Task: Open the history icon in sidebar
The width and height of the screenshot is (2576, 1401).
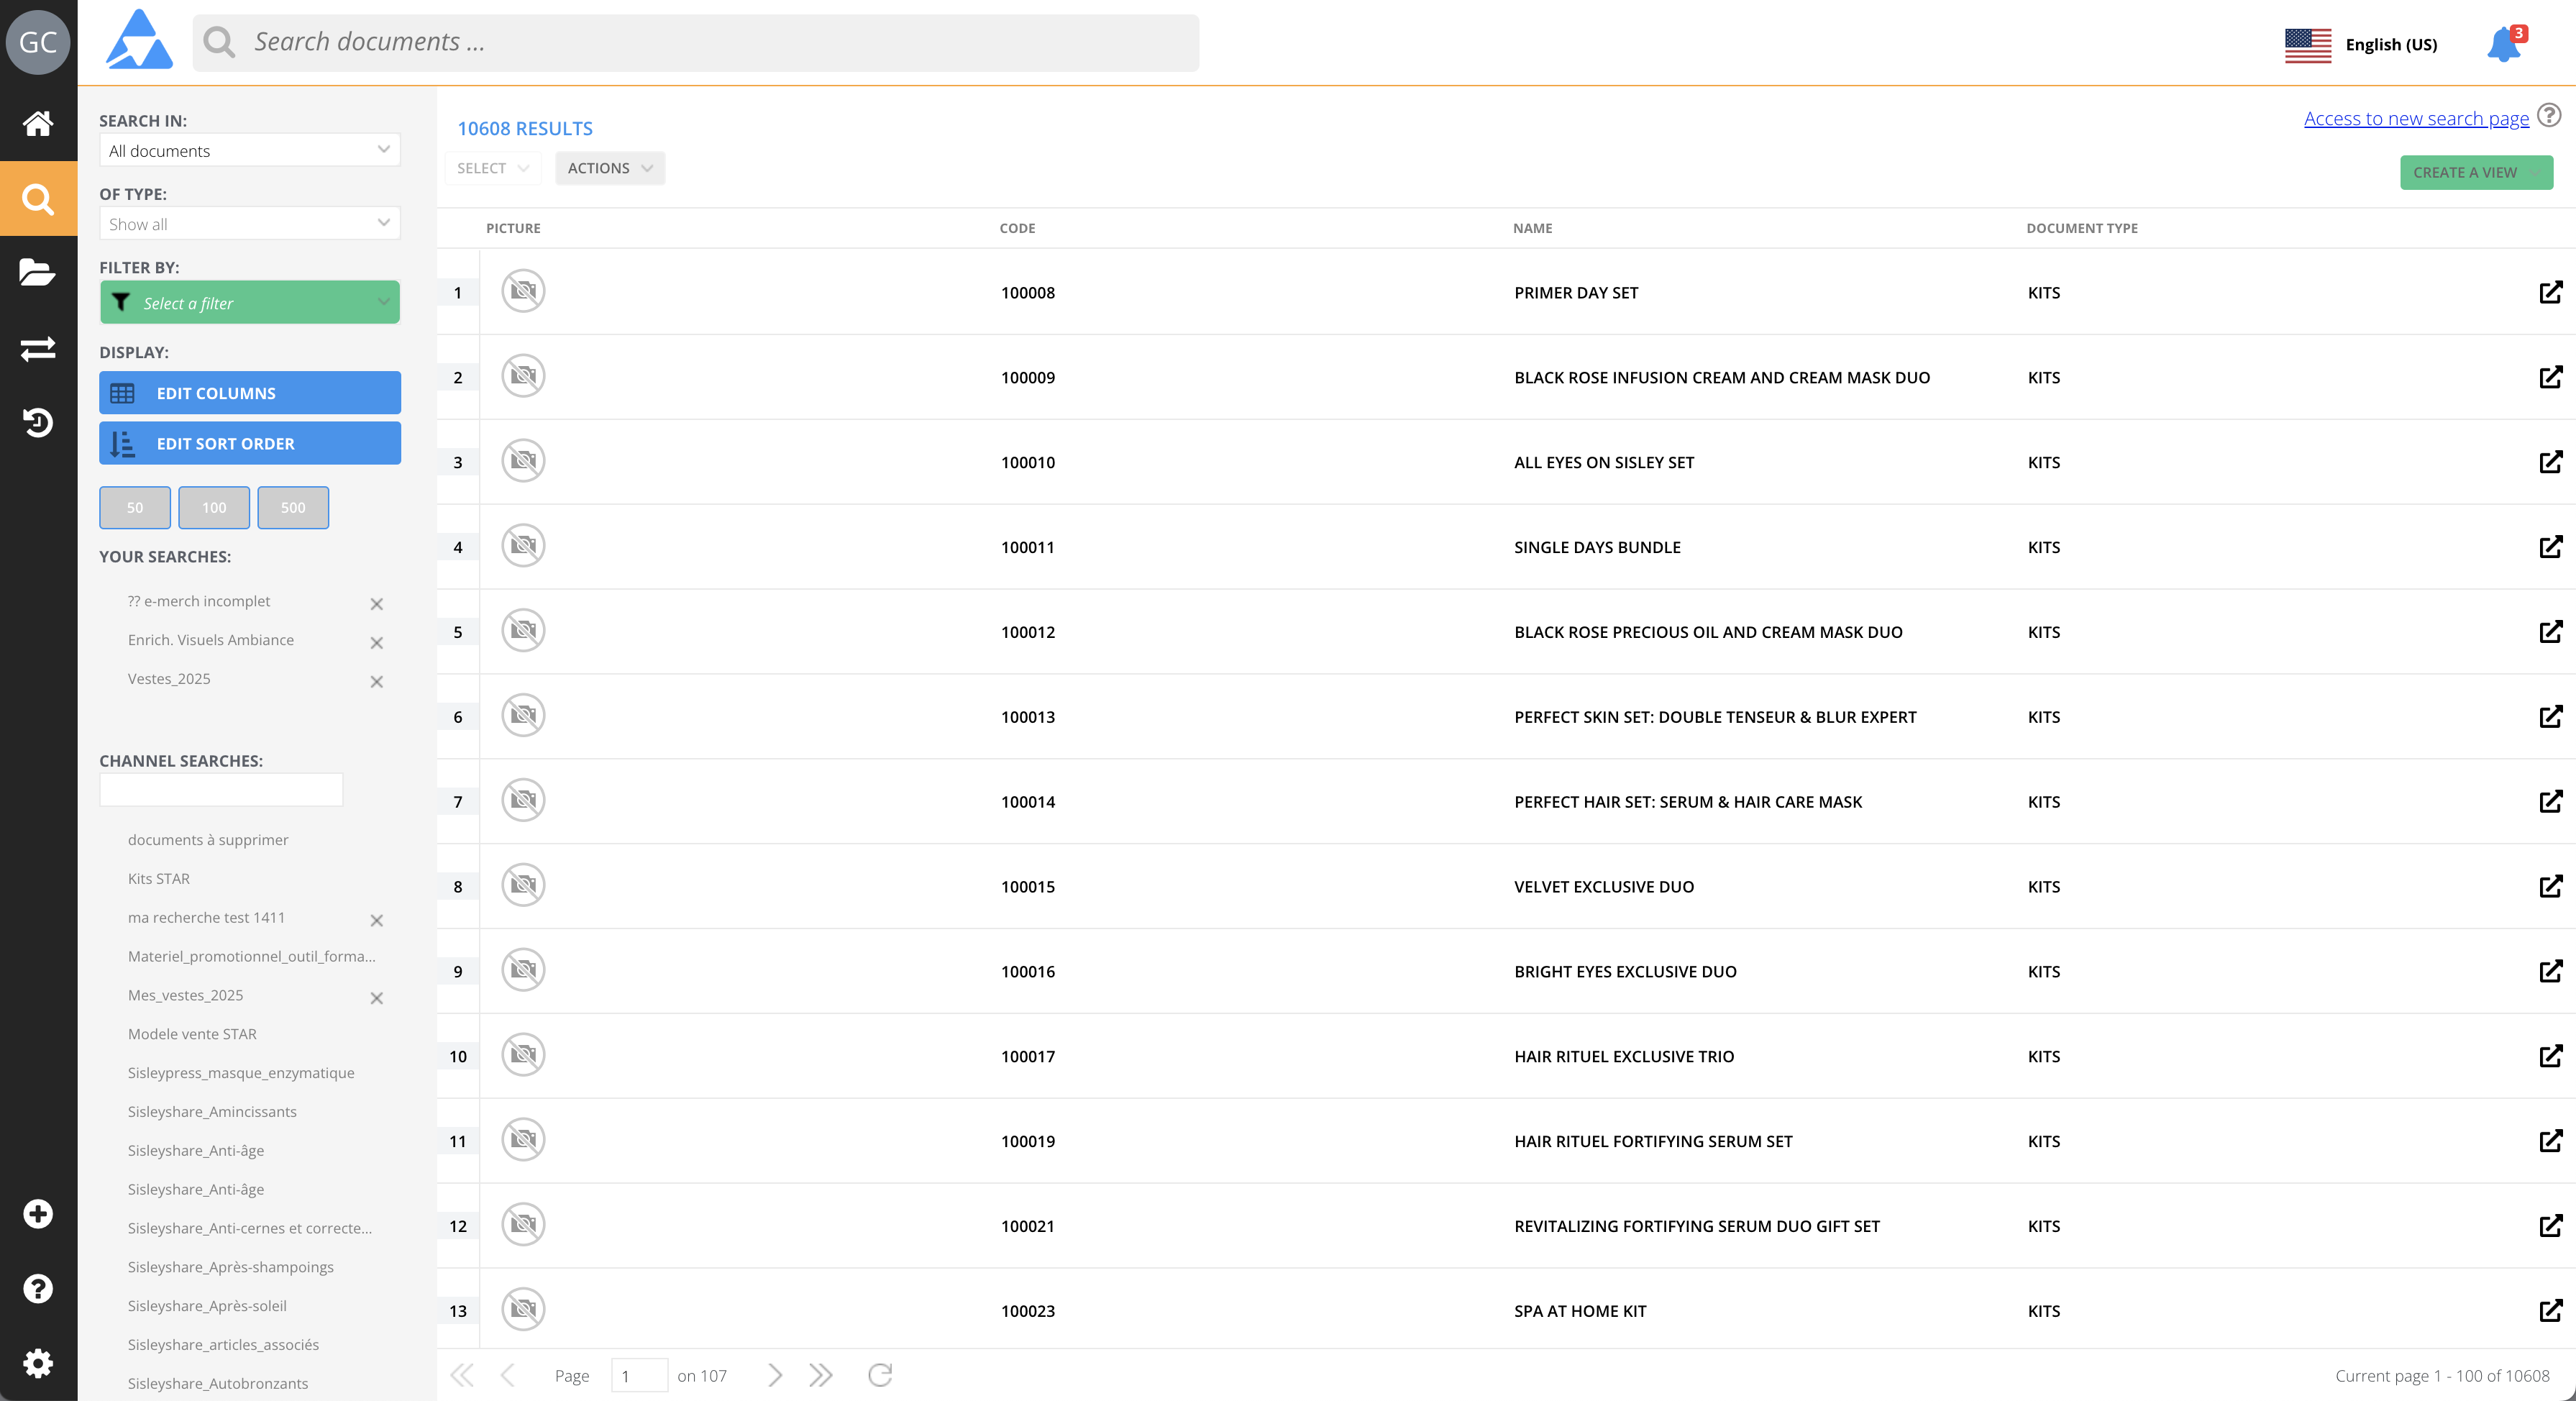Action: pos(38,423)
